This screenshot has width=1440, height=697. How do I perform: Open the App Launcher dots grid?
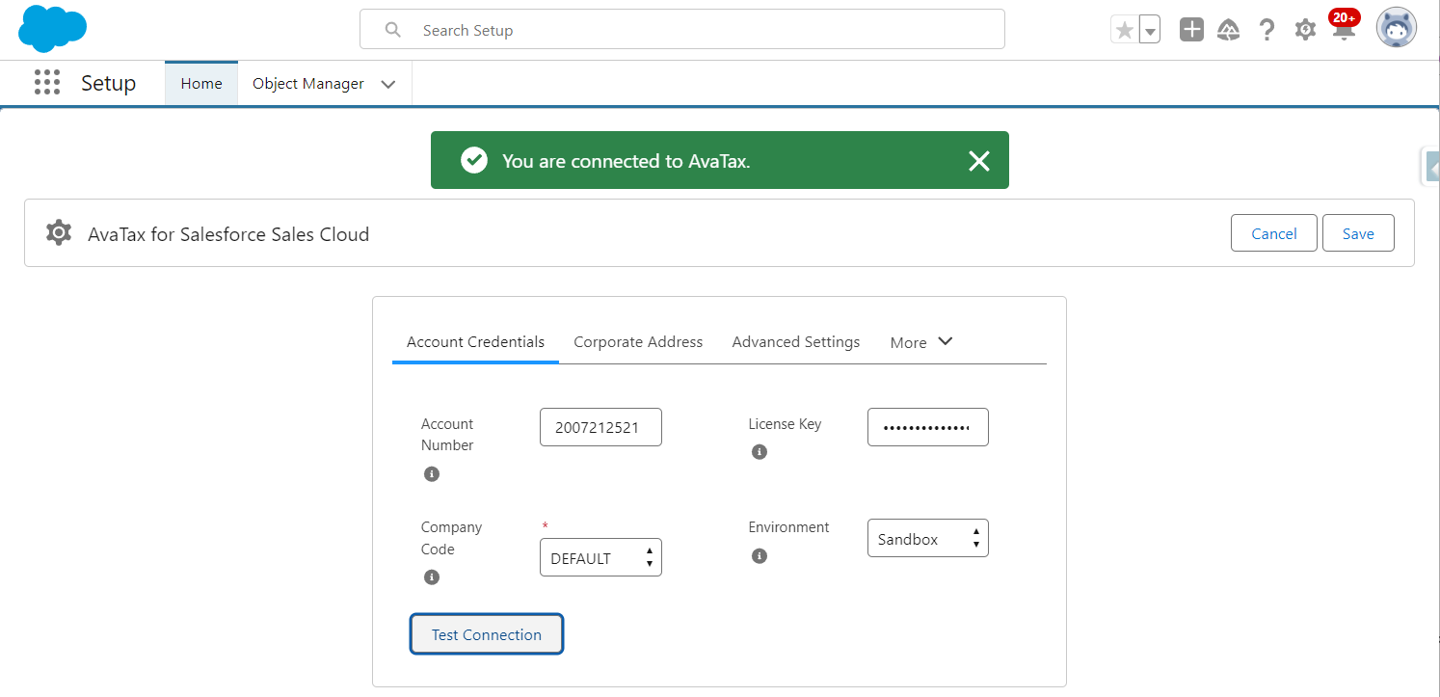[x=47, y=83]
